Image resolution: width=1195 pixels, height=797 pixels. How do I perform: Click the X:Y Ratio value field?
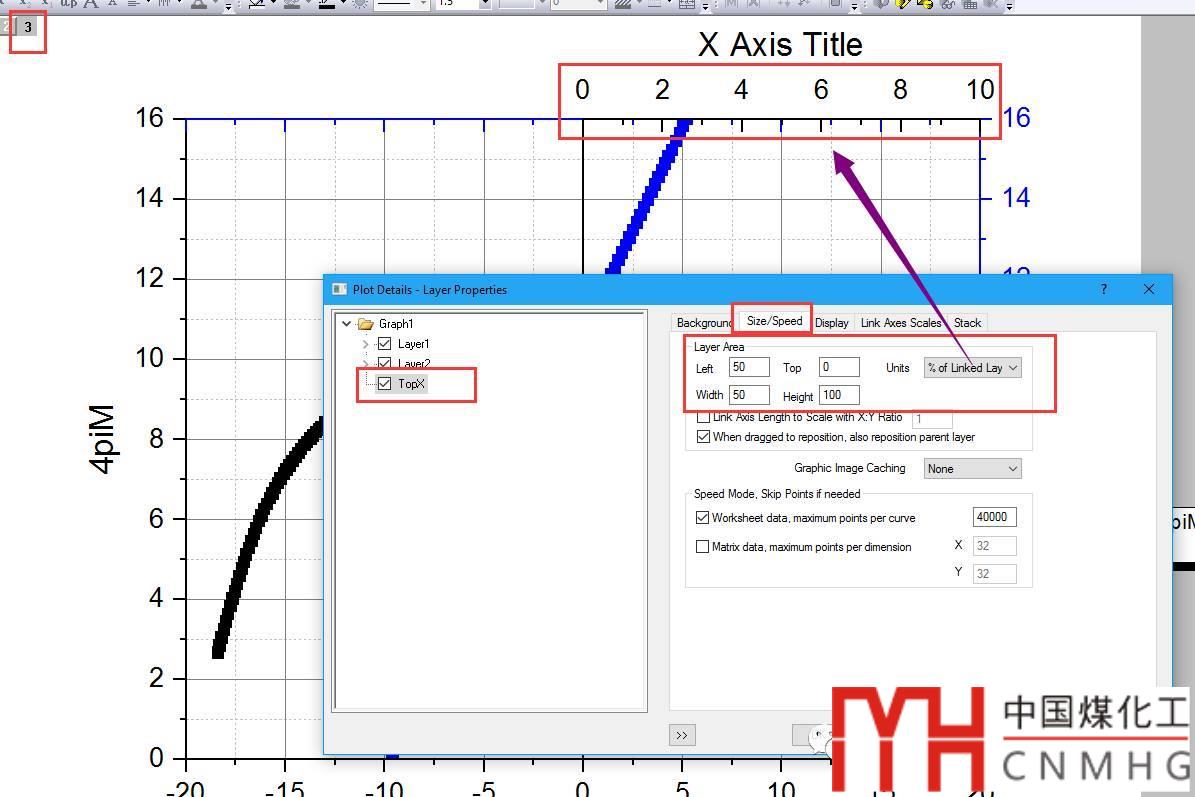pyautogui.click(x=932, y=418)
